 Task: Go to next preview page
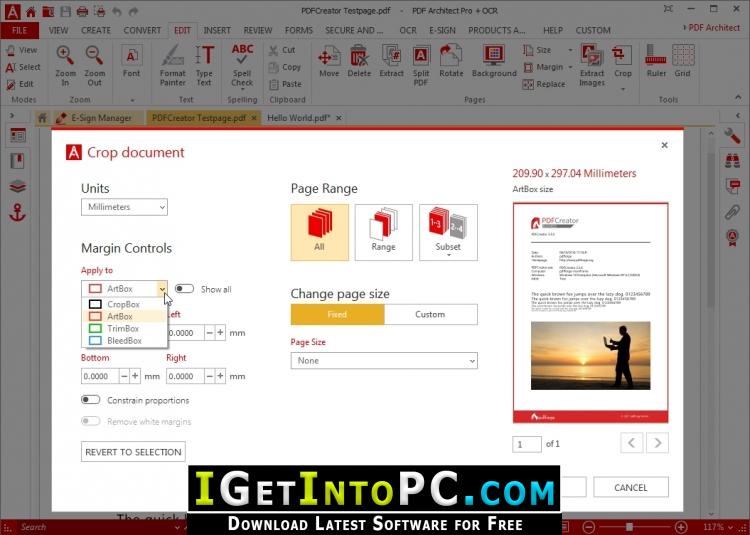(658, 443)
